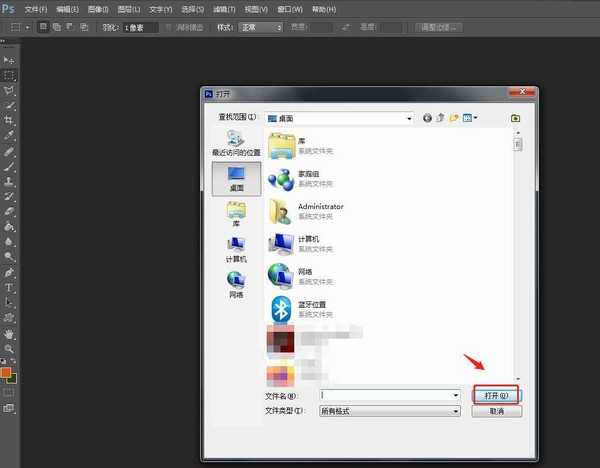
Task: Click the create new folder icon
Action: [454, 118]
